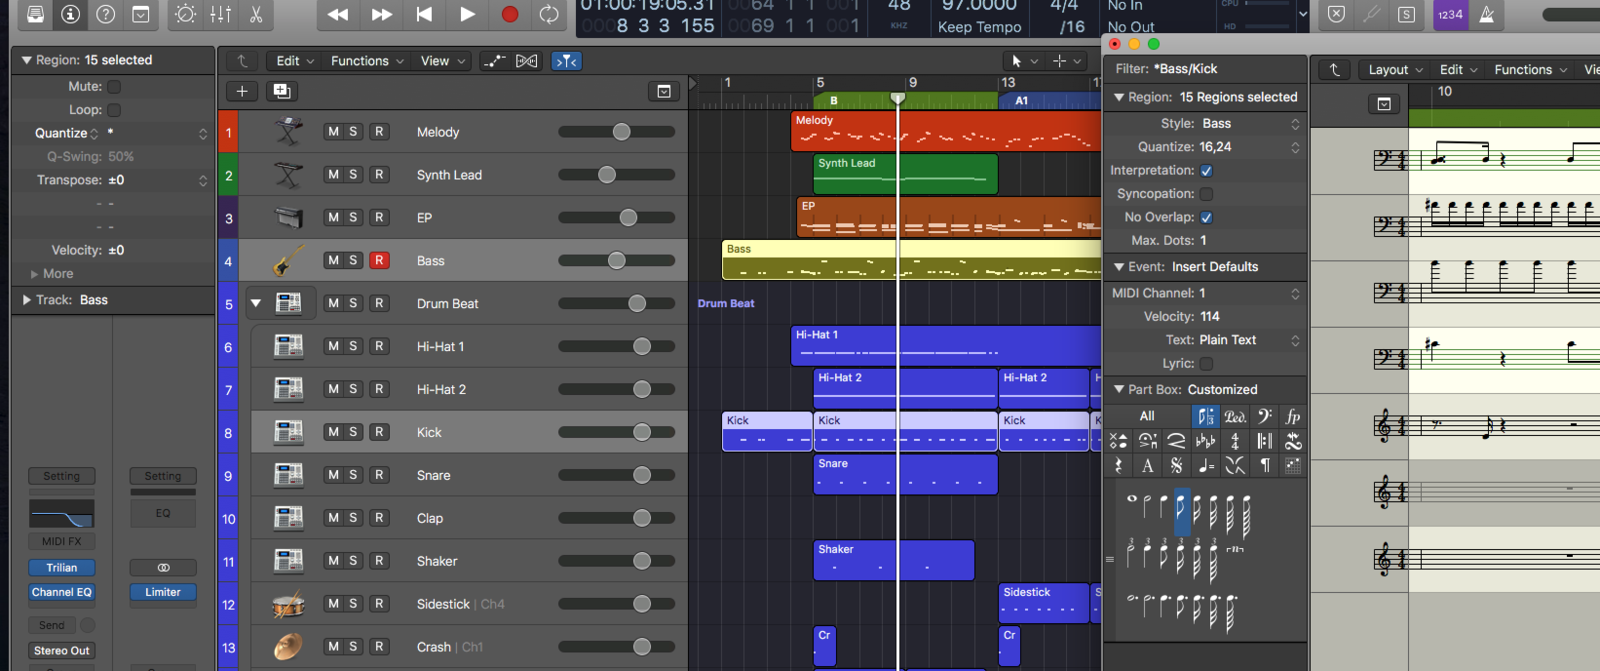Collapse the Region inspector triangle

point(26,60)
